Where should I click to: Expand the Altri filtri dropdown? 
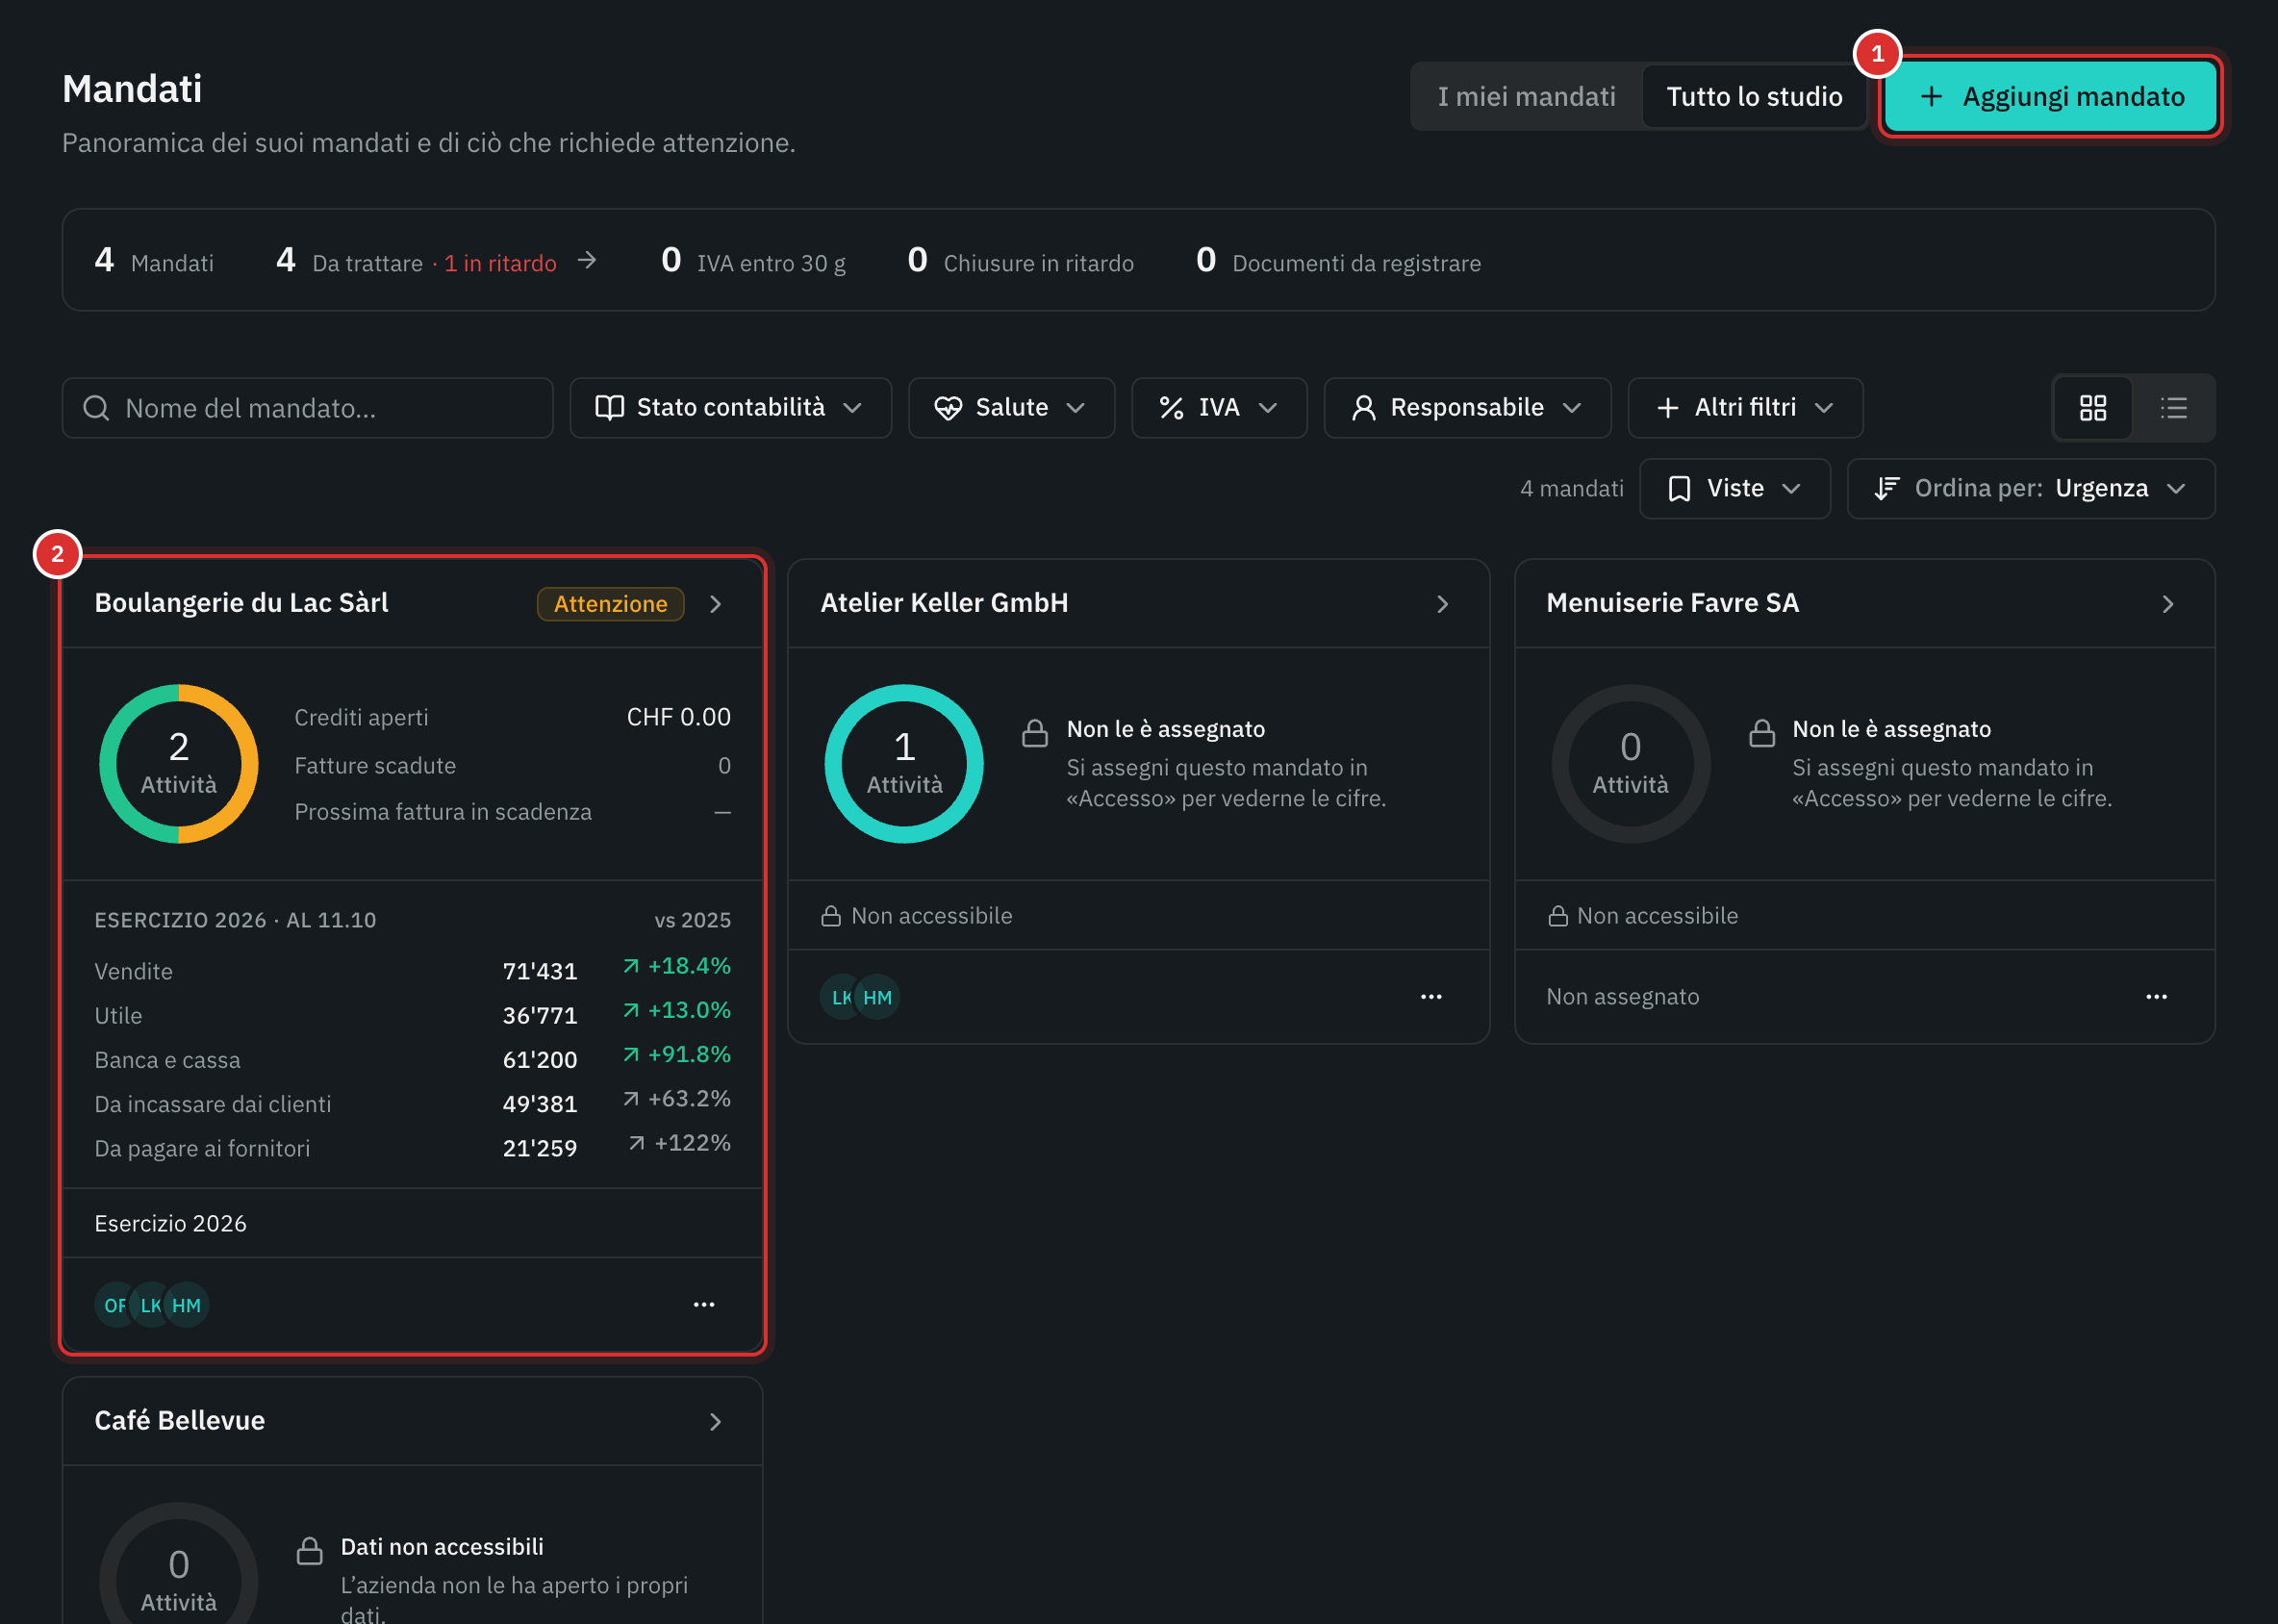point(1745,408)
